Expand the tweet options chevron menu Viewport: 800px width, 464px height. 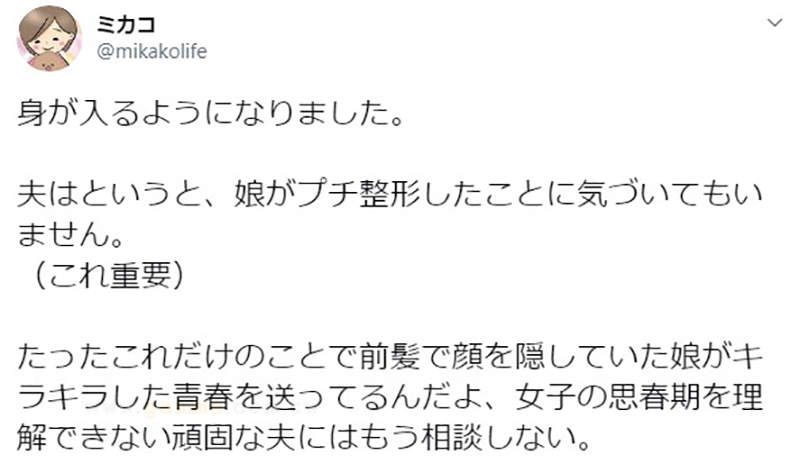(x=772, y=22)
